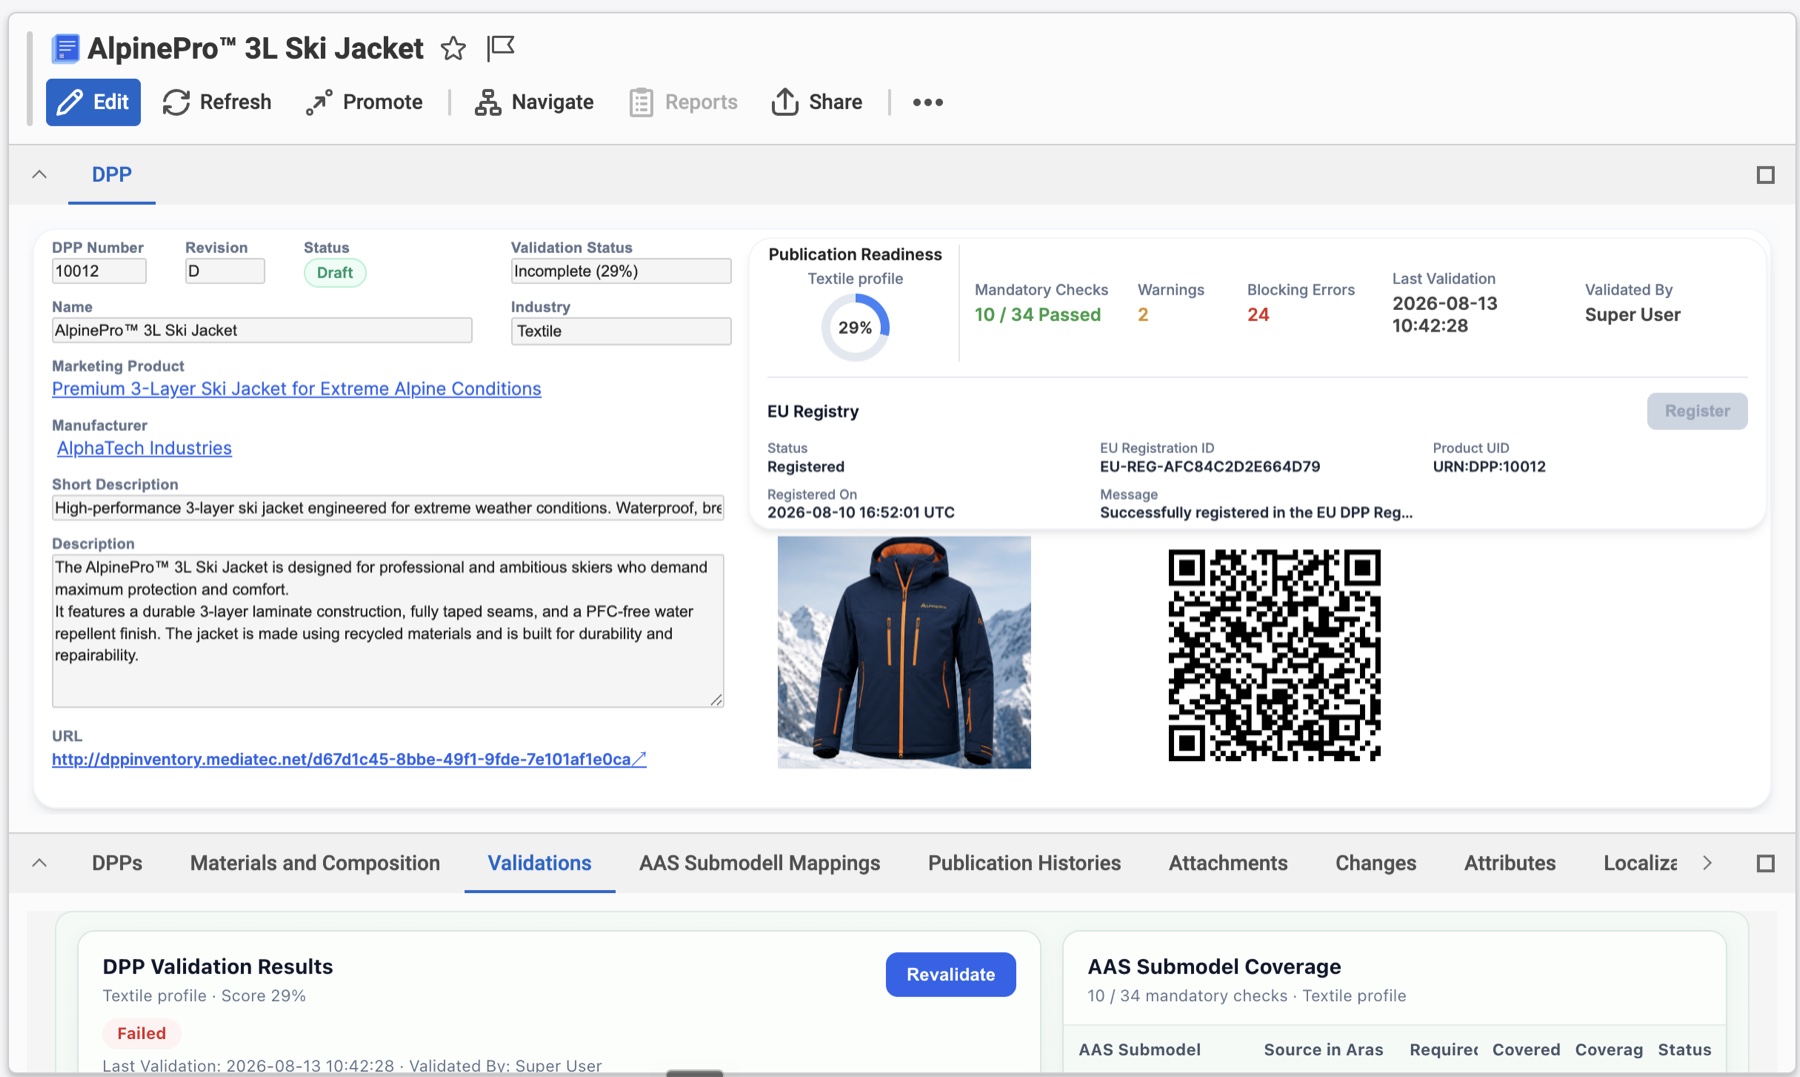Click the registry Message text
Image resolution: width=1800 pixels, height=1077 pixels.
1256,513
